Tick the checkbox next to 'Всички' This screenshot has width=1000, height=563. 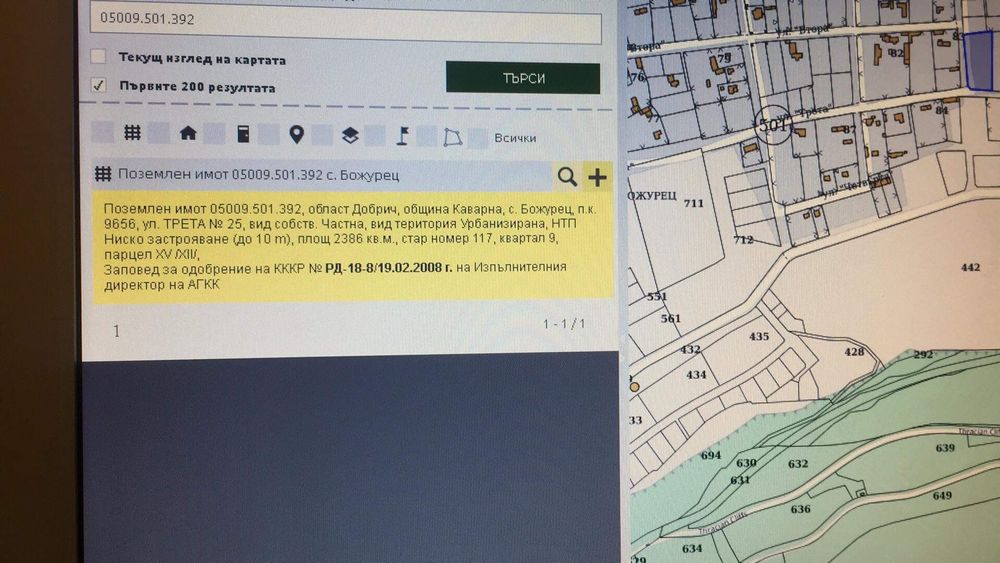[478, 138]
